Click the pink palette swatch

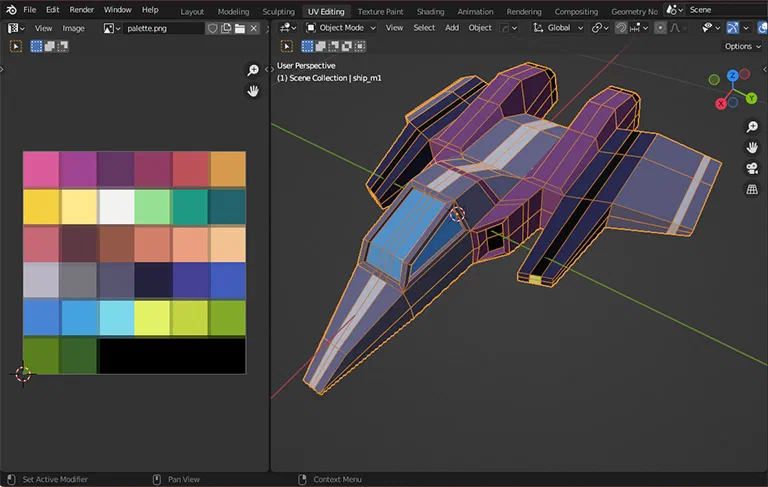click(41, 170)
